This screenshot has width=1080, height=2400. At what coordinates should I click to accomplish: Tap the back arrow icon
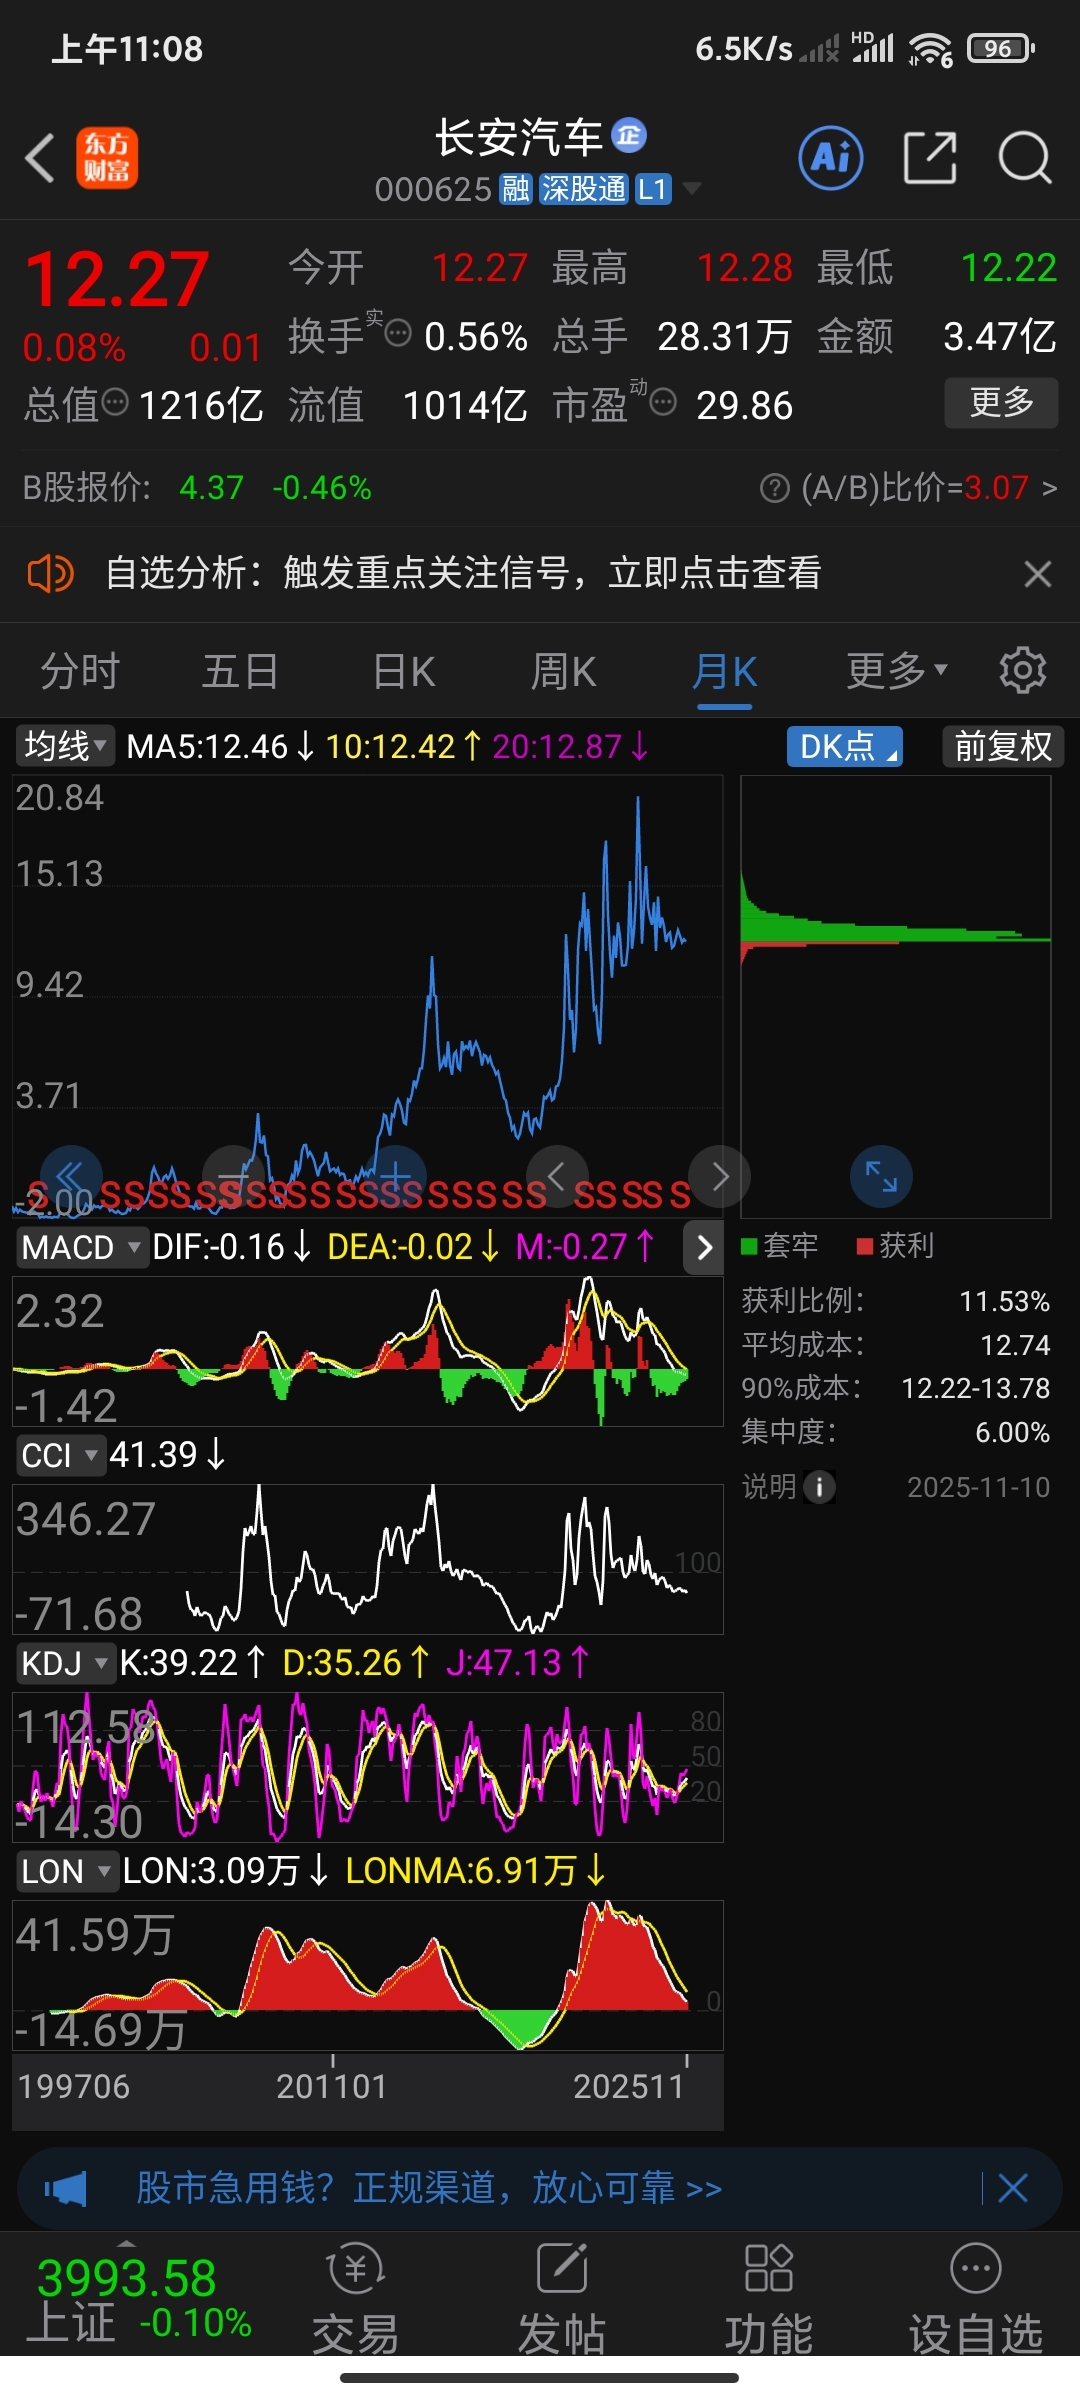(x=40, y=158)
